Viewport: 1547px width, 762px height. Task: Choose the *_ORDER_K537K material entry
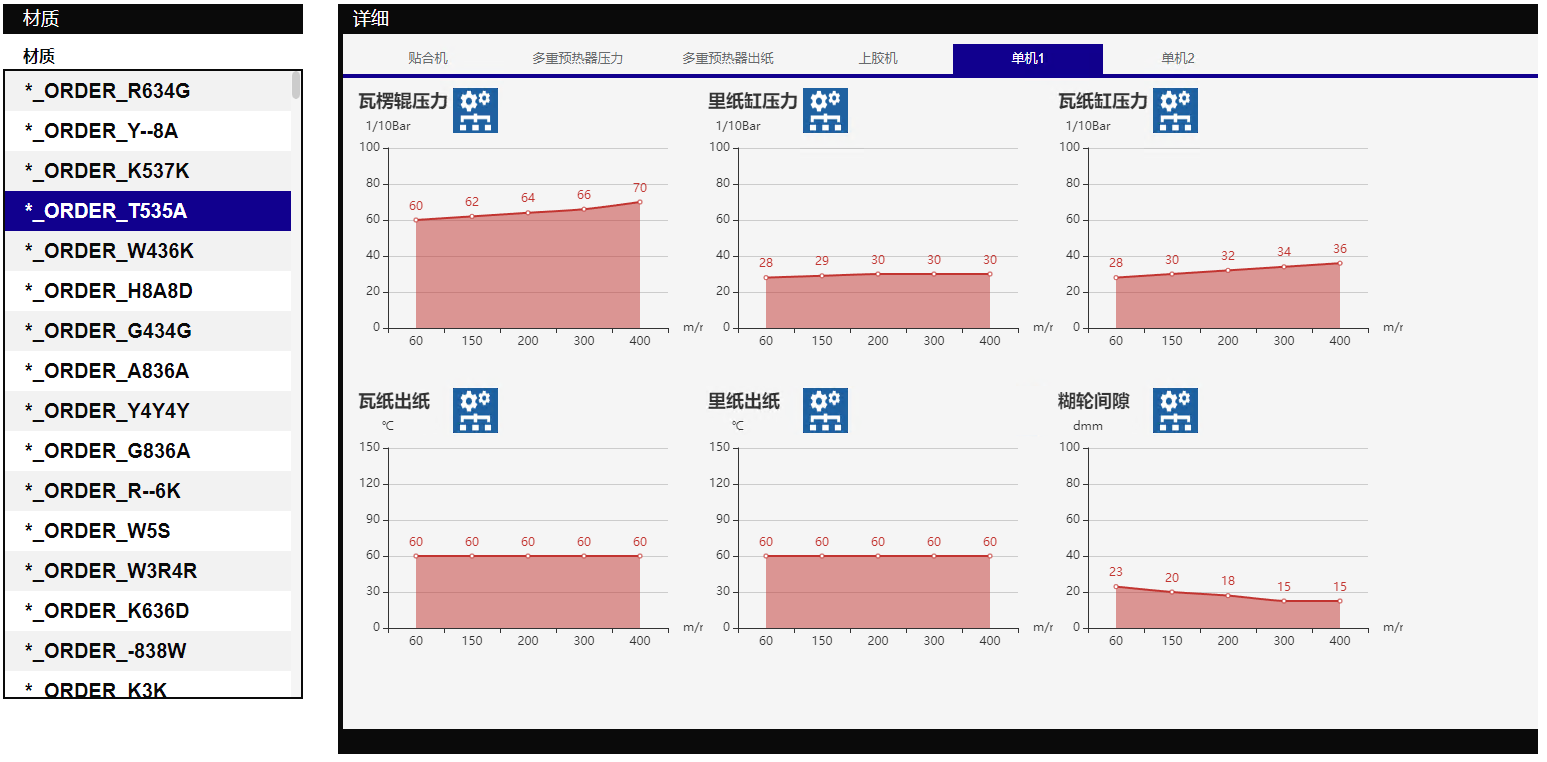(x=148, y=171)
